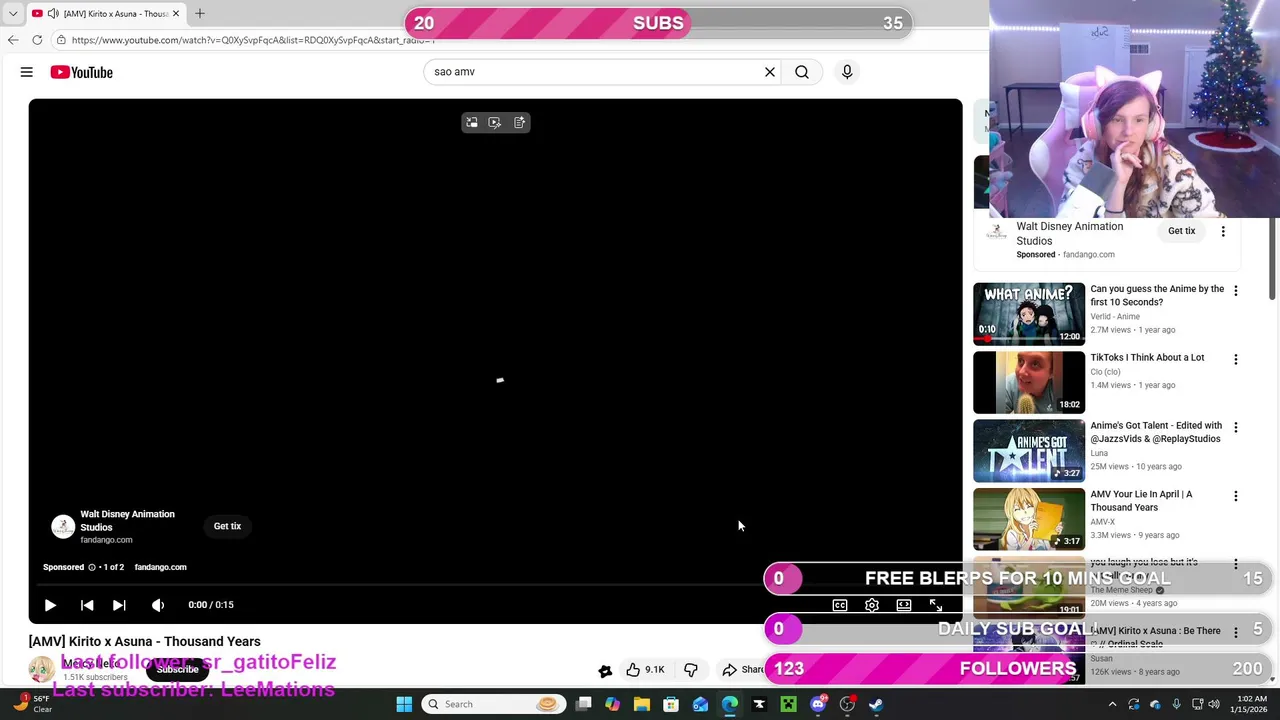Open menu for 'TikToks I Think About a Lot'

[x=1236, y=359]
